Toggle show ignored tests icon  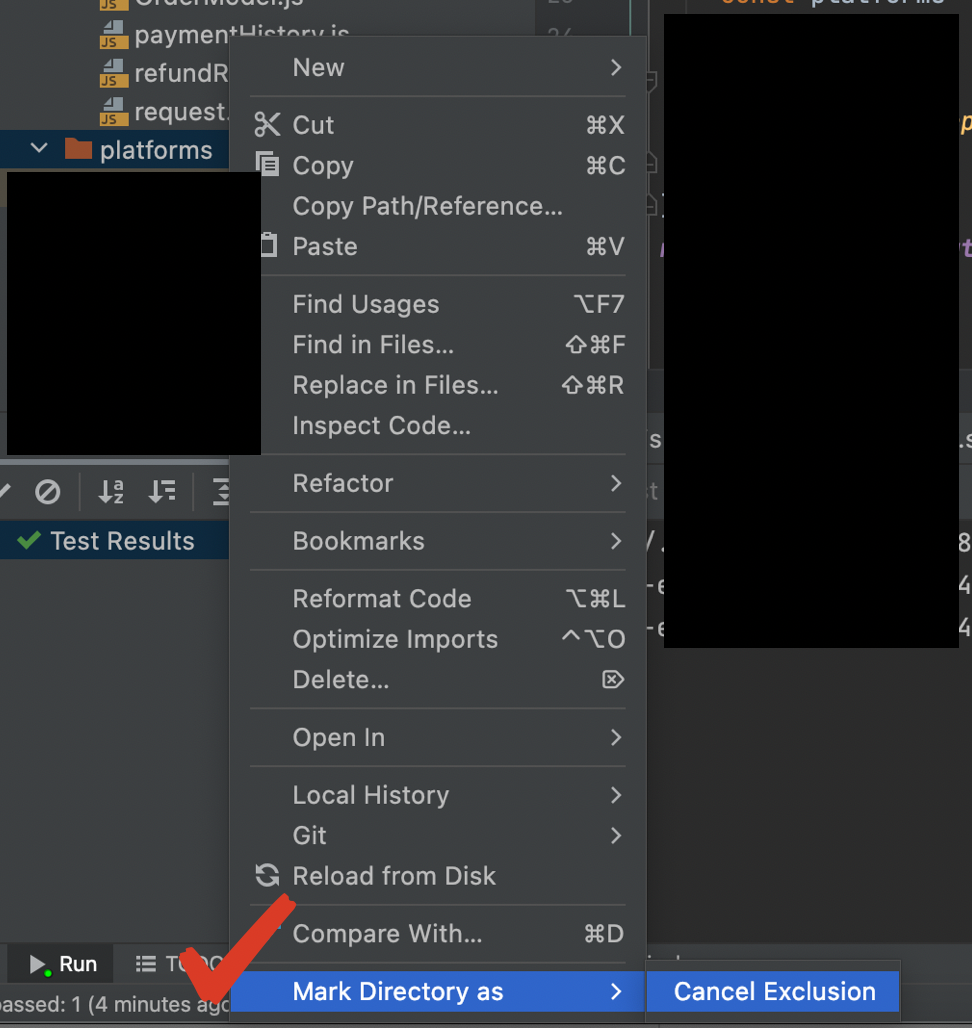coord(48,492)
